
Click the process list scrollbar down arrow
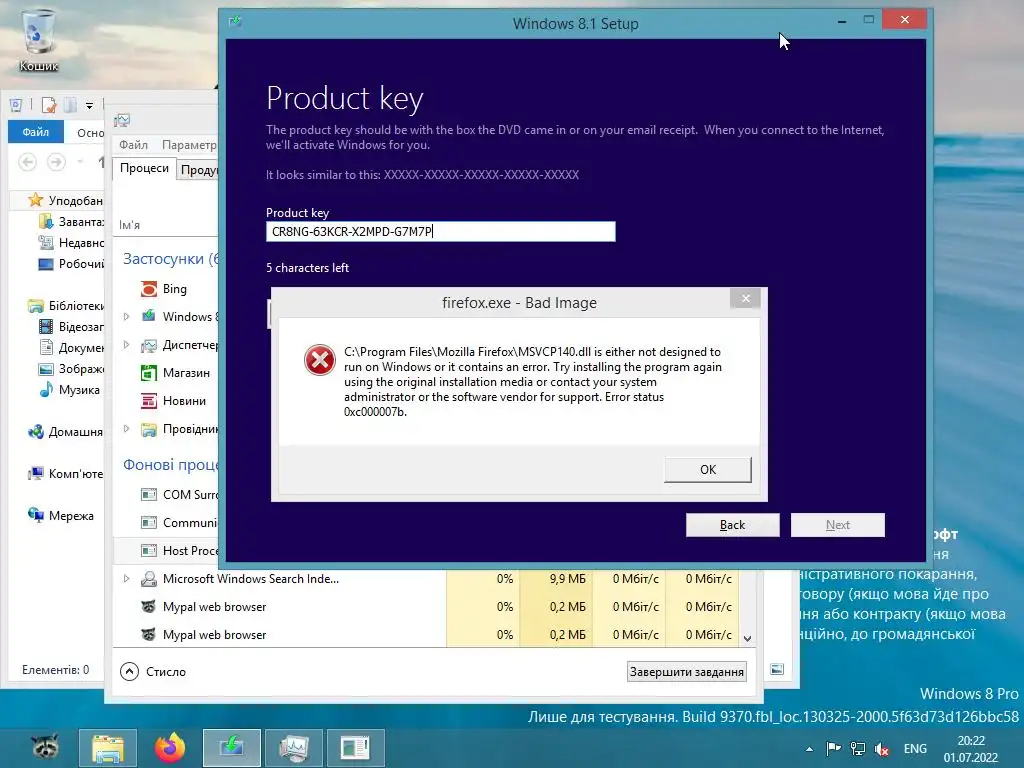747,639
